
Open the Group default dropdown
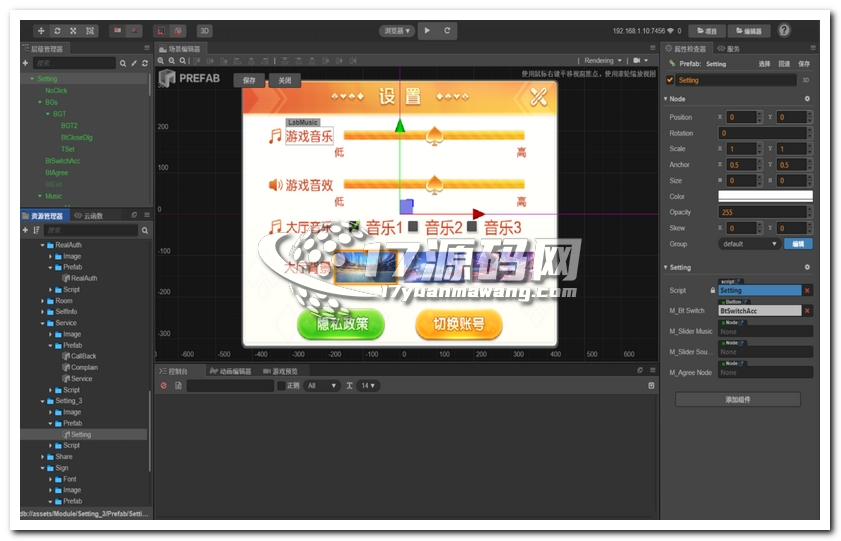point(749,244)
